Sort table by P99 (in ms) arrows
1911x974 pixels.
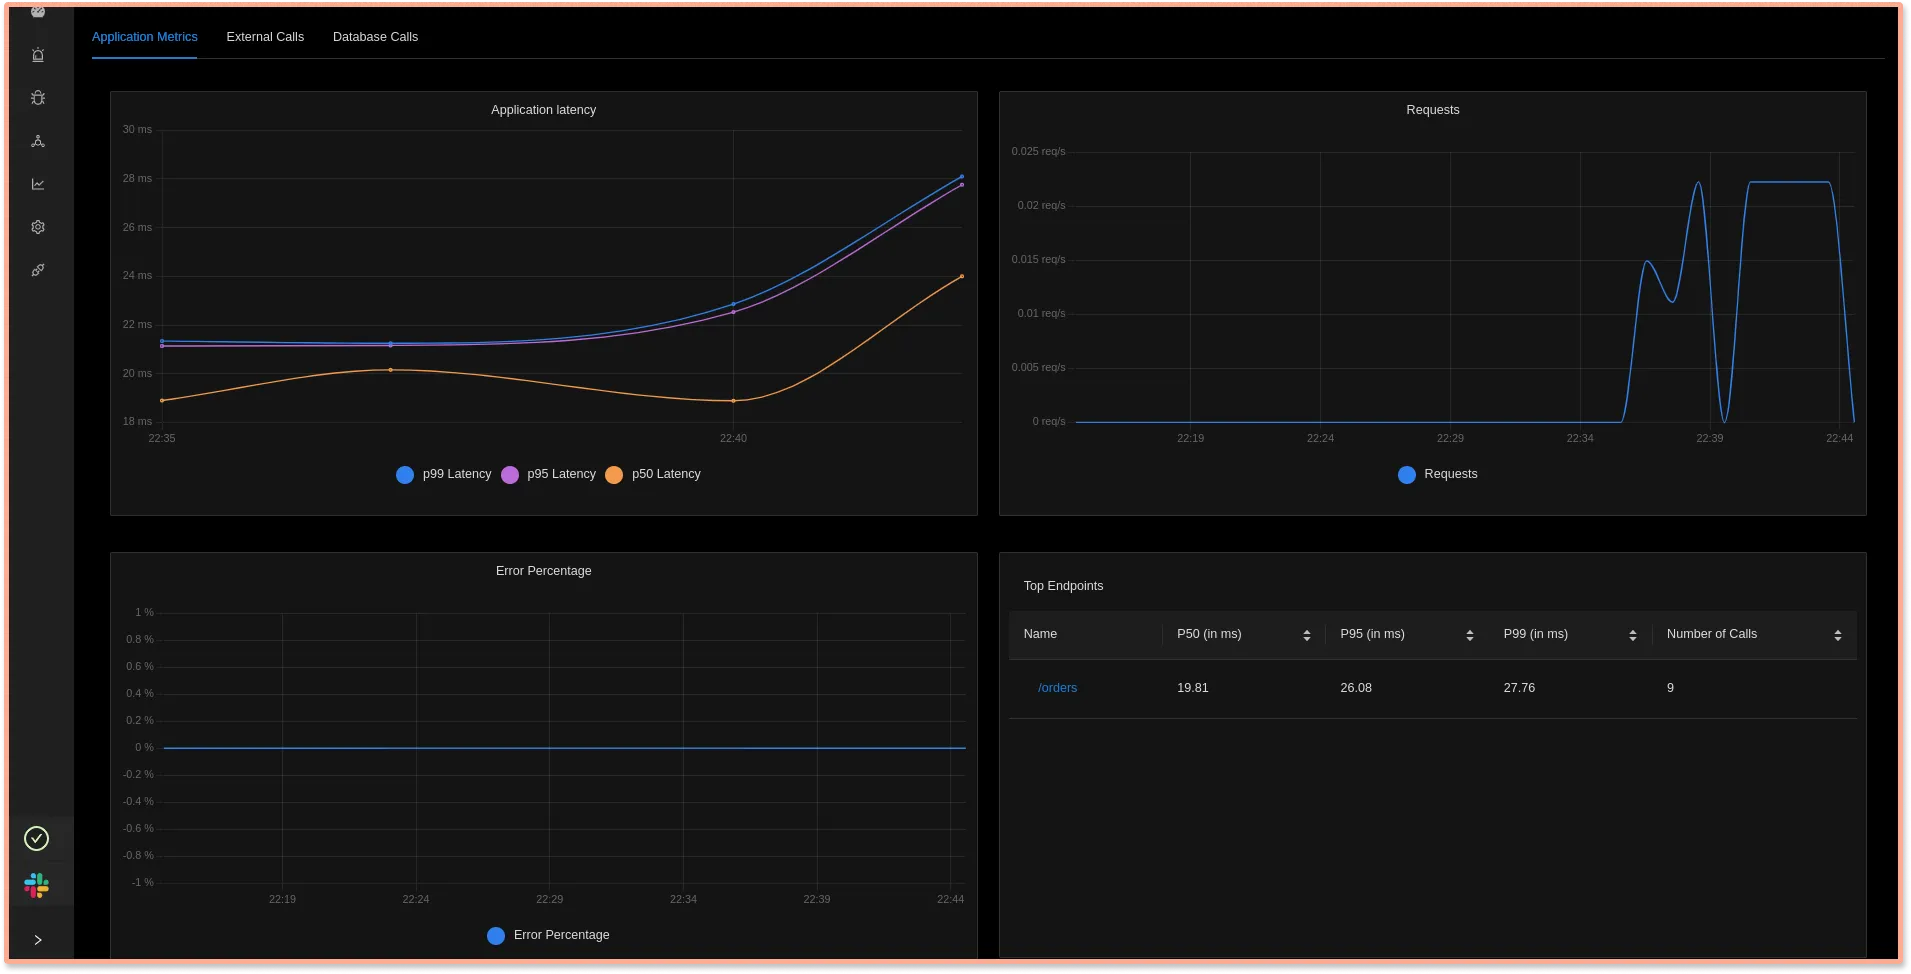click(x=1633, y=635)
